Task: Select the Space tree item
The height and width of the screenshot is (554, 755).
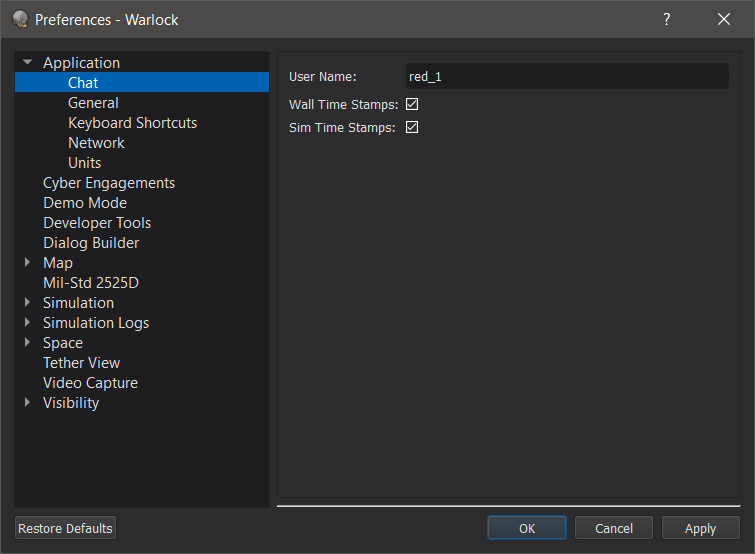Action: [x=63, y=343]
